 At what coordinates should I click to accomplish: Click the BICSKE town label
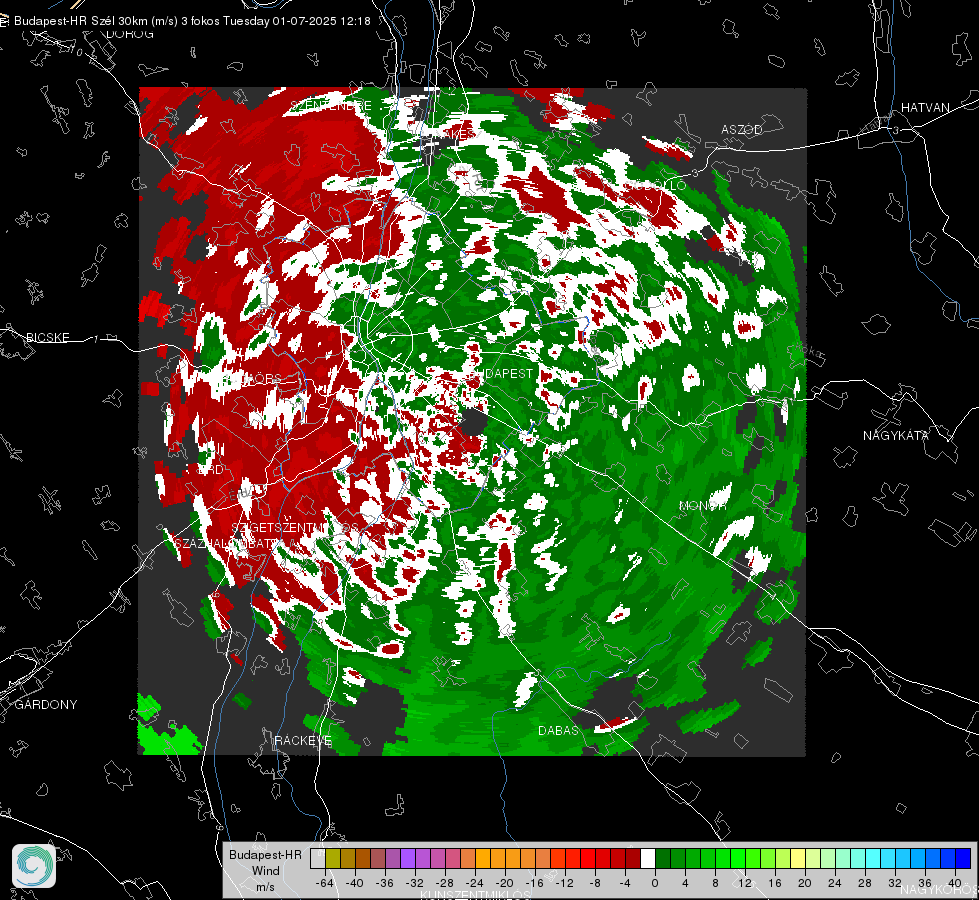[47, 337]
